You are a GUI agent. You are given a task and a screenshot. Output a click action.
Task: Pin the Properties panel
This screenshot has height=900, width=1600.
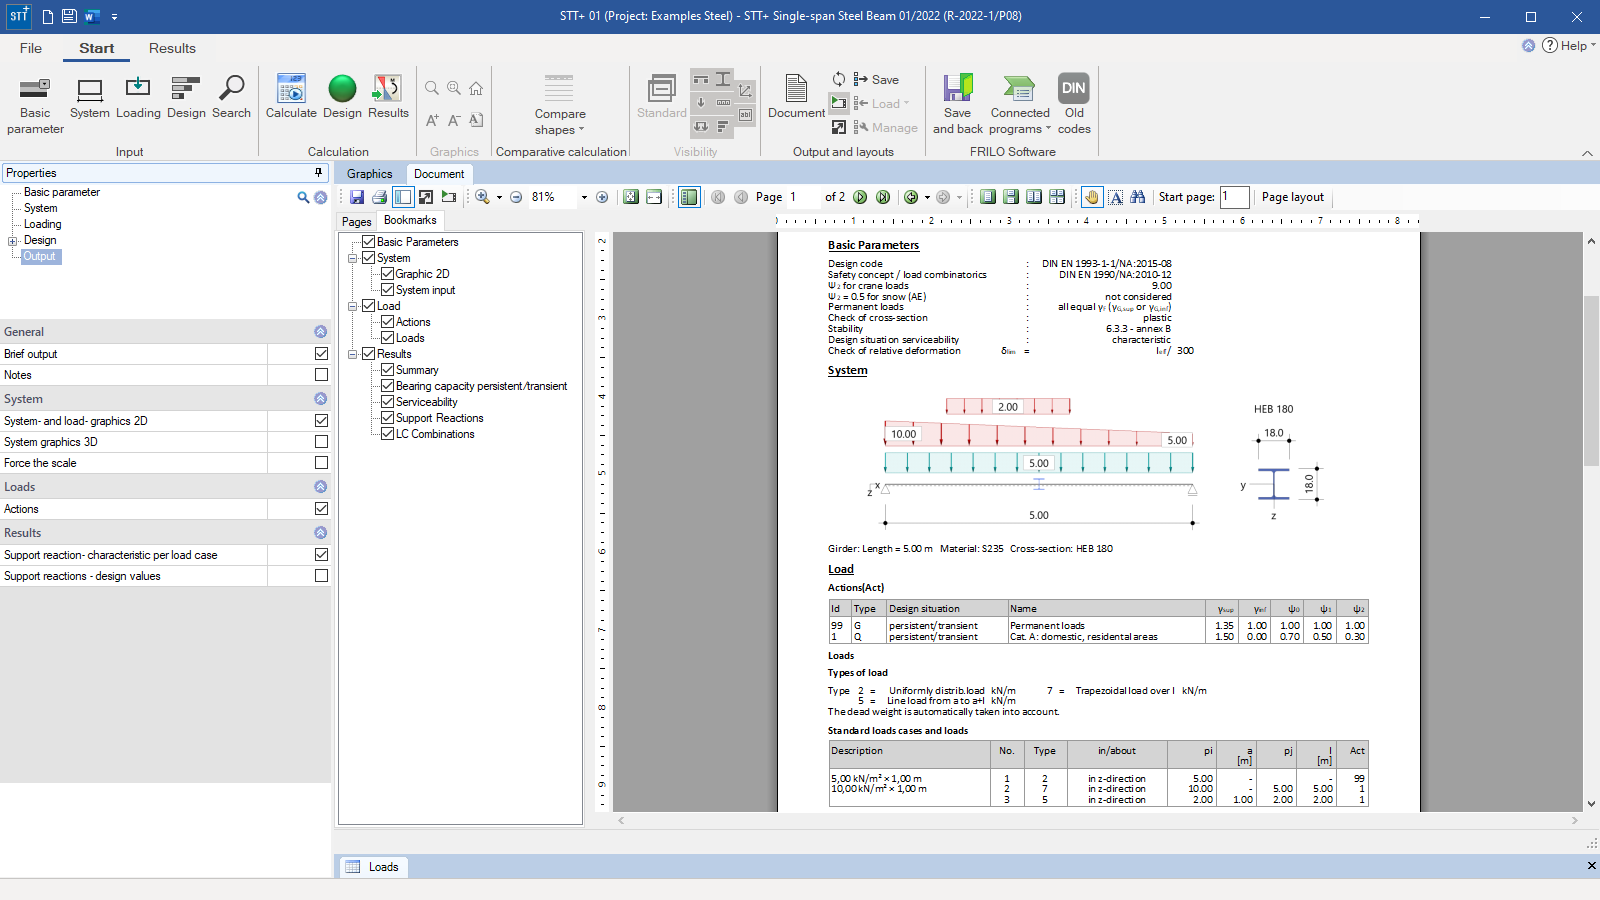[x=319, y=172]
